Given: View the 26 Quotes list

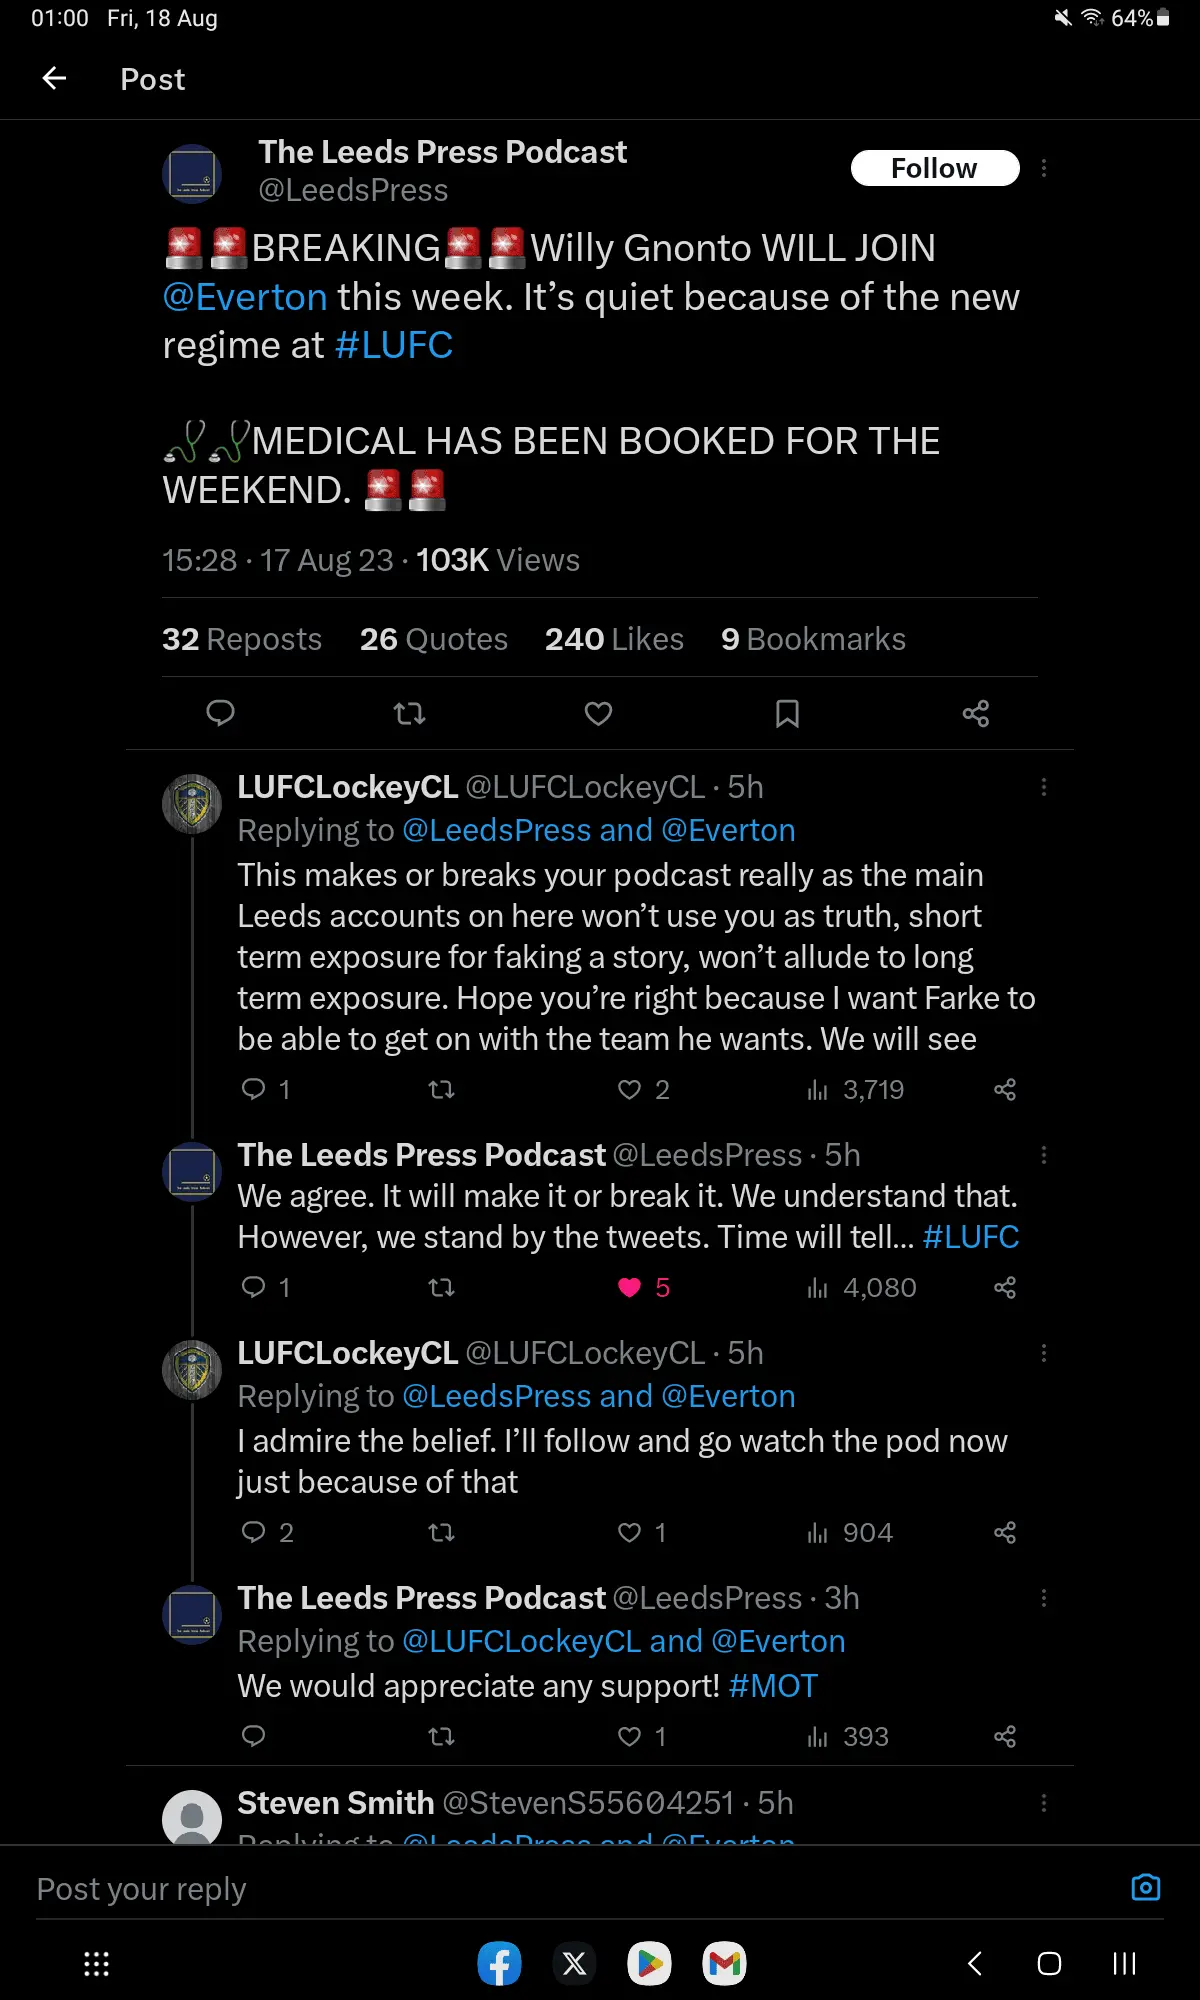Looking at the screenshot, I should coord(433,639).
